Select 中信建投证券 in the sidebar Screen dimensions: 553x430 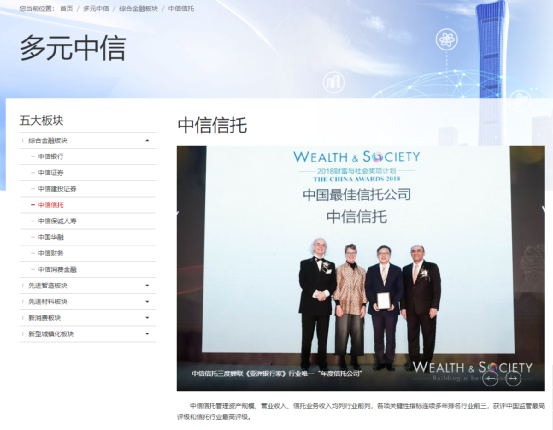[x=57, y=189]
